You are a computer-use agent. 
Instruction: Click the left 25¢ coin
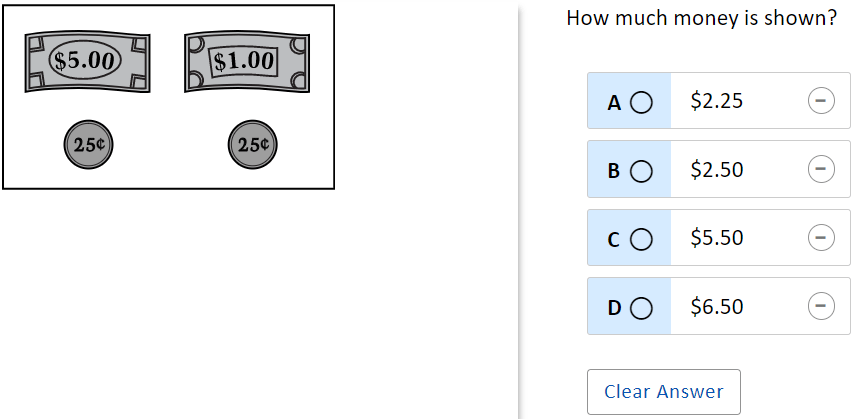pyautogui.click(x=88, y=144)
